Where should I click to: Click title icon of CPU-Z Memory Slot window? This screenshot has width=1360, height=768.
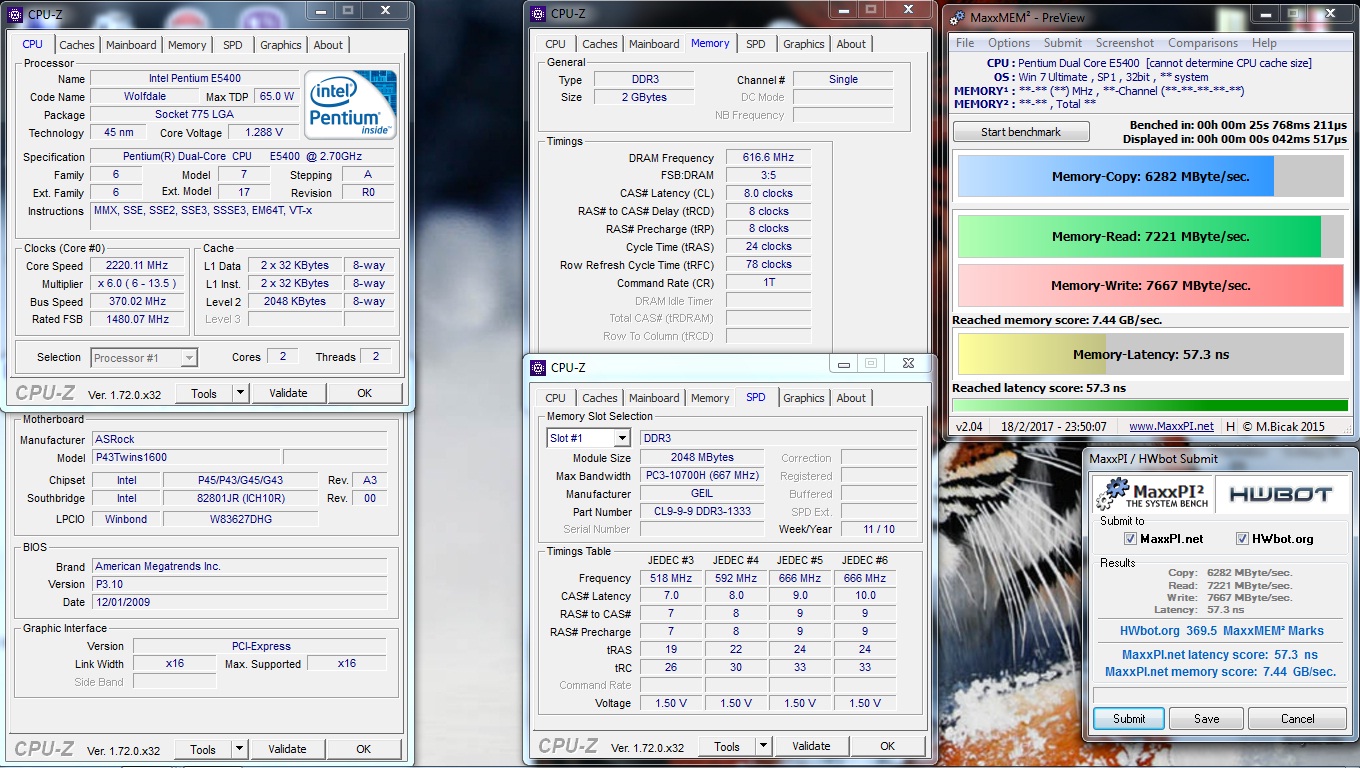(x=537, y=368)
